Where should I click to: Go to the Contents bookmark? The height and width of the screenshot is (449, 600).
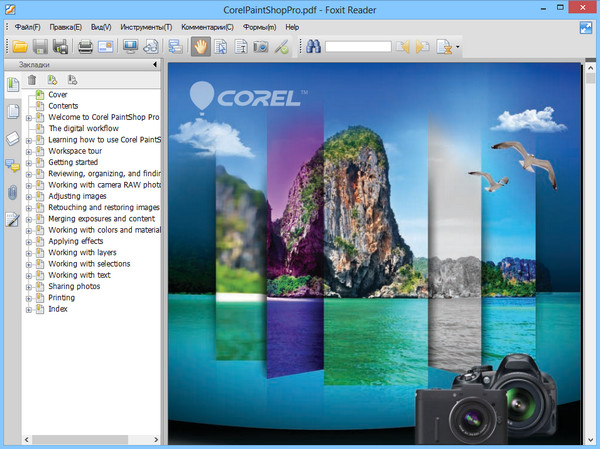click(63, 106)
